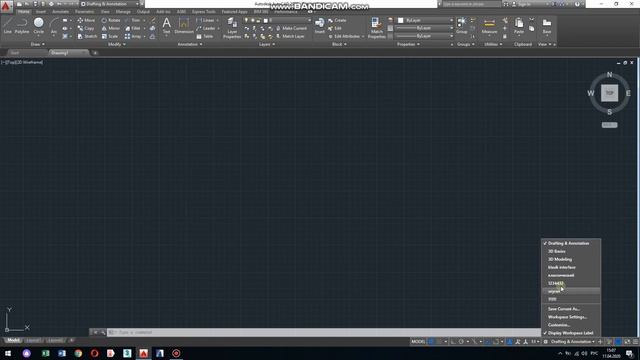Select the Circle tool

tap(38, 26)
